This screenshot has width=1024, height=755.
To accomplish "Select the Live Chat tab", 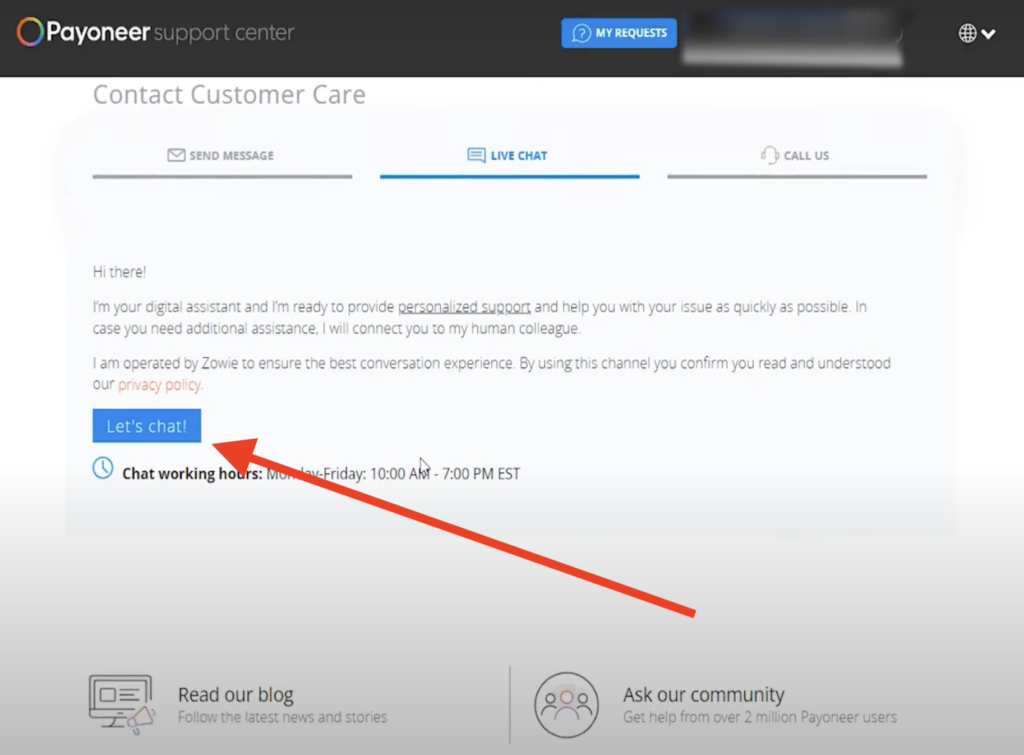I will 509,155.
